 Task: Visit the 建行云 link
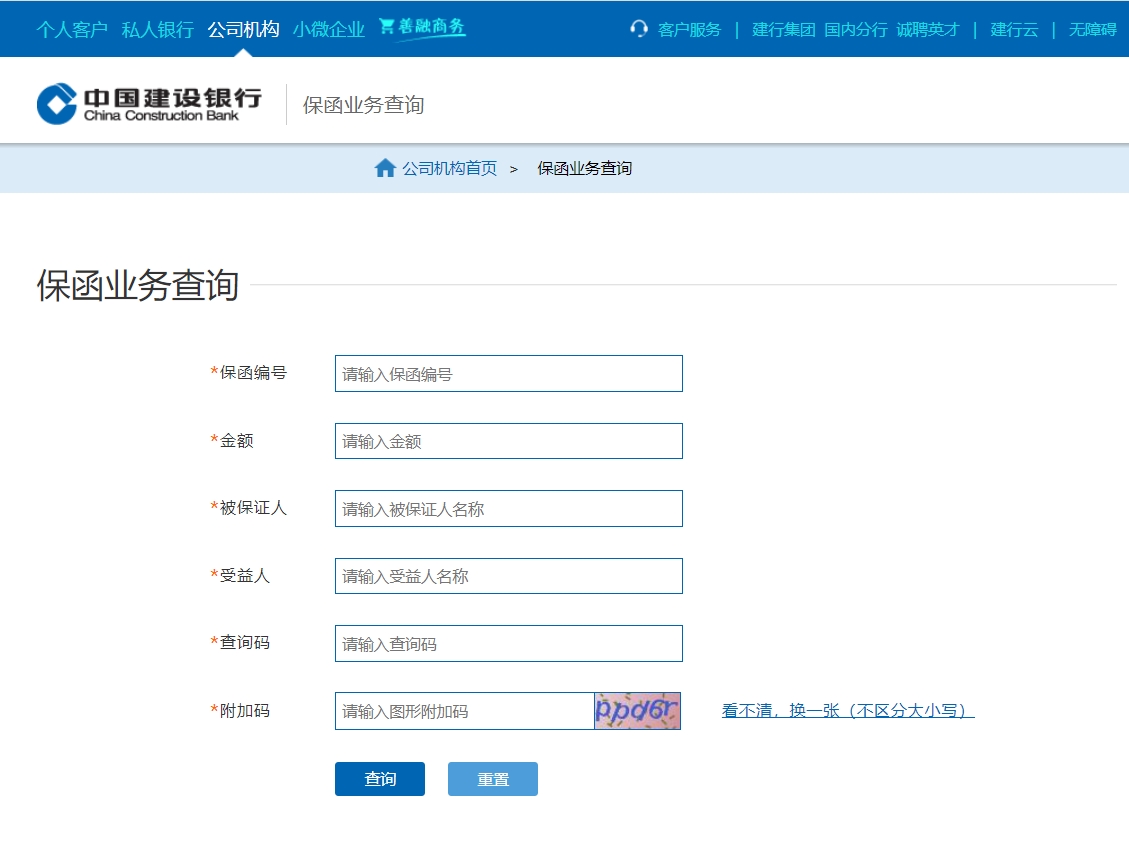1014,29
